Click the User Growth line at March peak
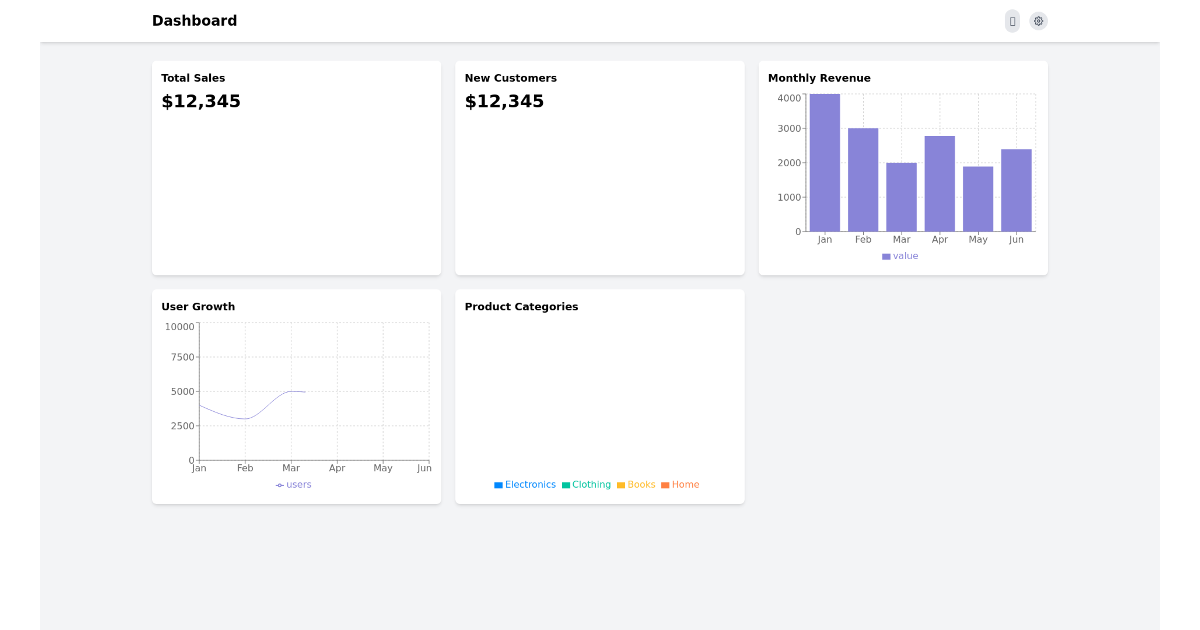 click(x=291, y=392)
